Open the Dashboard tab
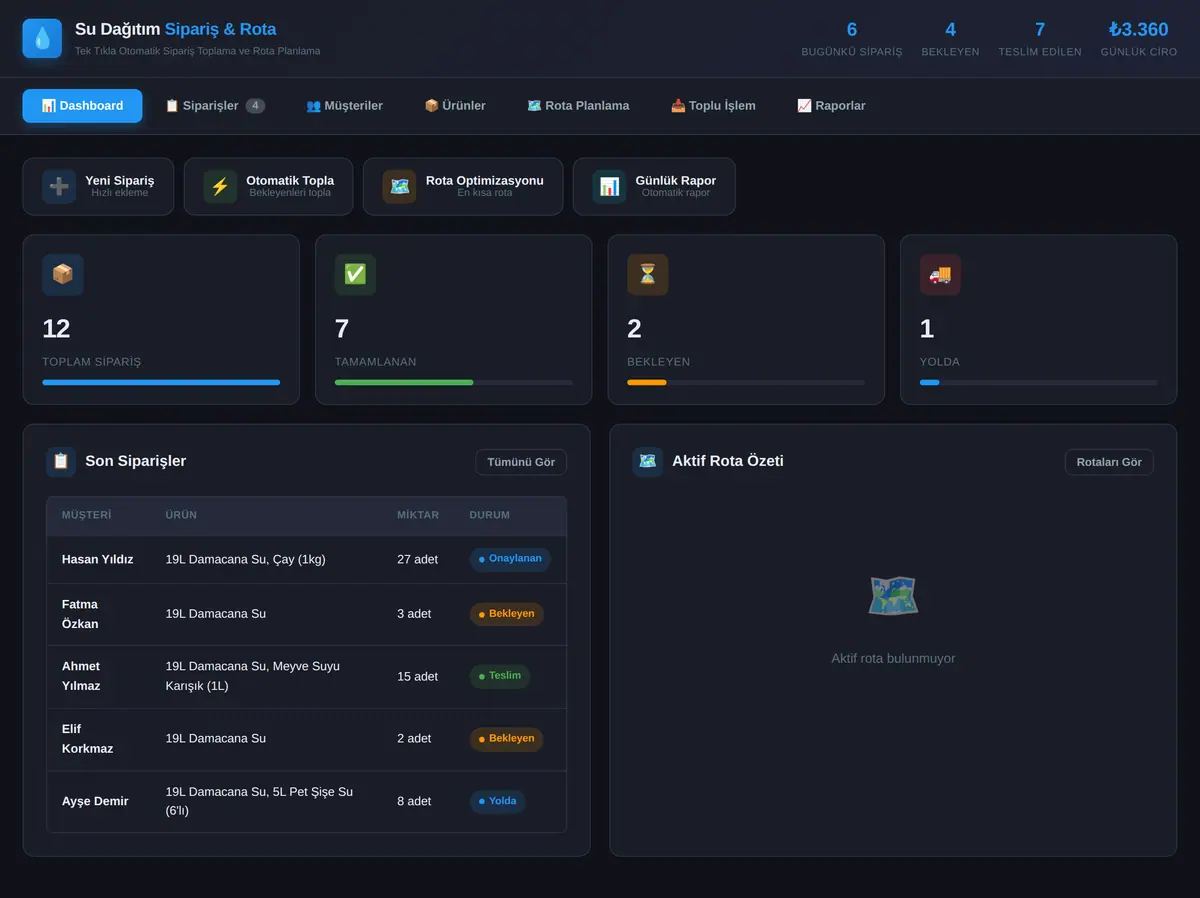The image size is (1200, 898). (82, 106)
